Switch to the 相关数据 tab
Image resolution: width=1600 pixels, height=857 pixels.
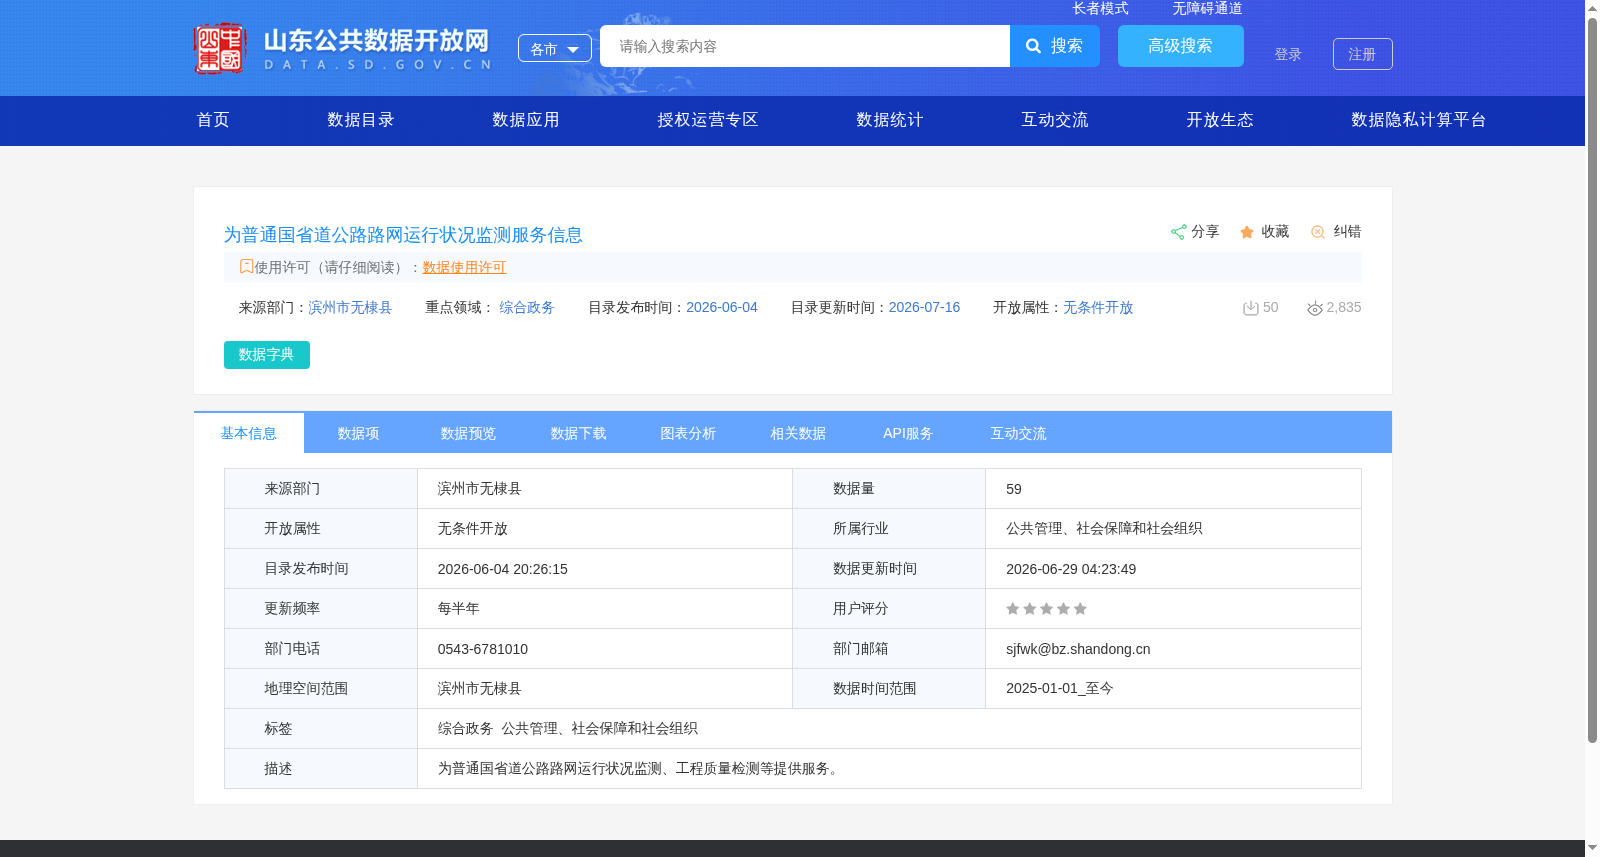click(799, 433)
